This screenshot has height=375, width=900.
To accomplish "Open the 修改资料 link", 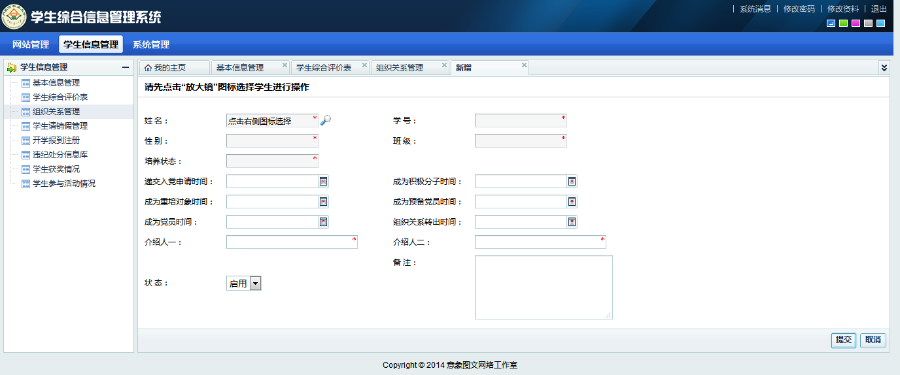I will click(843, 9).
